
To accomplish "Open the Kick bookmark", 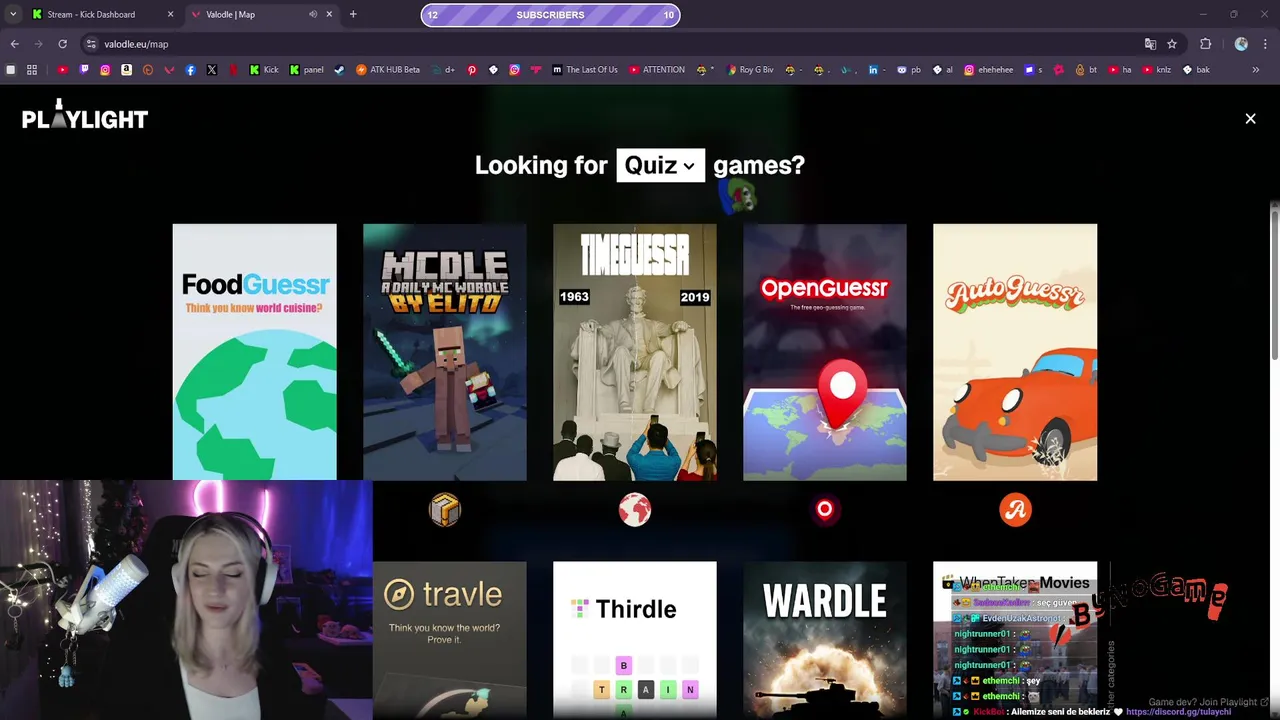I will click(264, 70).
